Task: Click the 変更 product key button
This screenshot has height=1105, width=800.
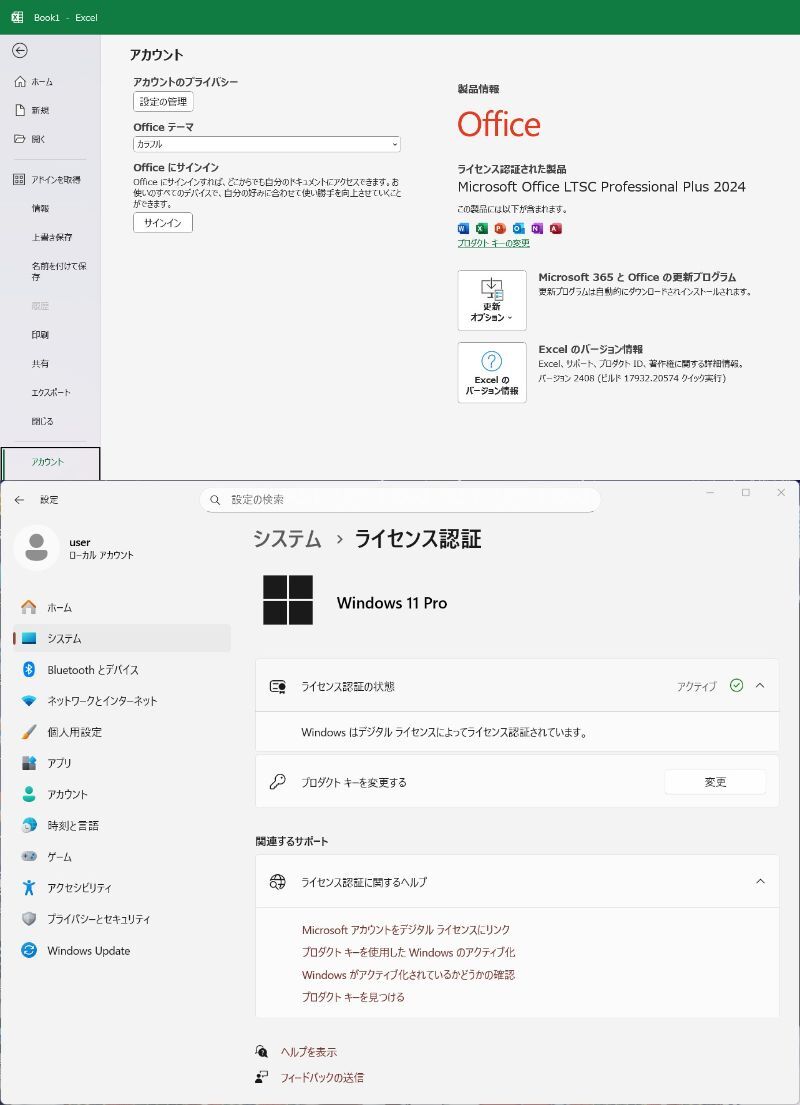Action: pos(715,782)
